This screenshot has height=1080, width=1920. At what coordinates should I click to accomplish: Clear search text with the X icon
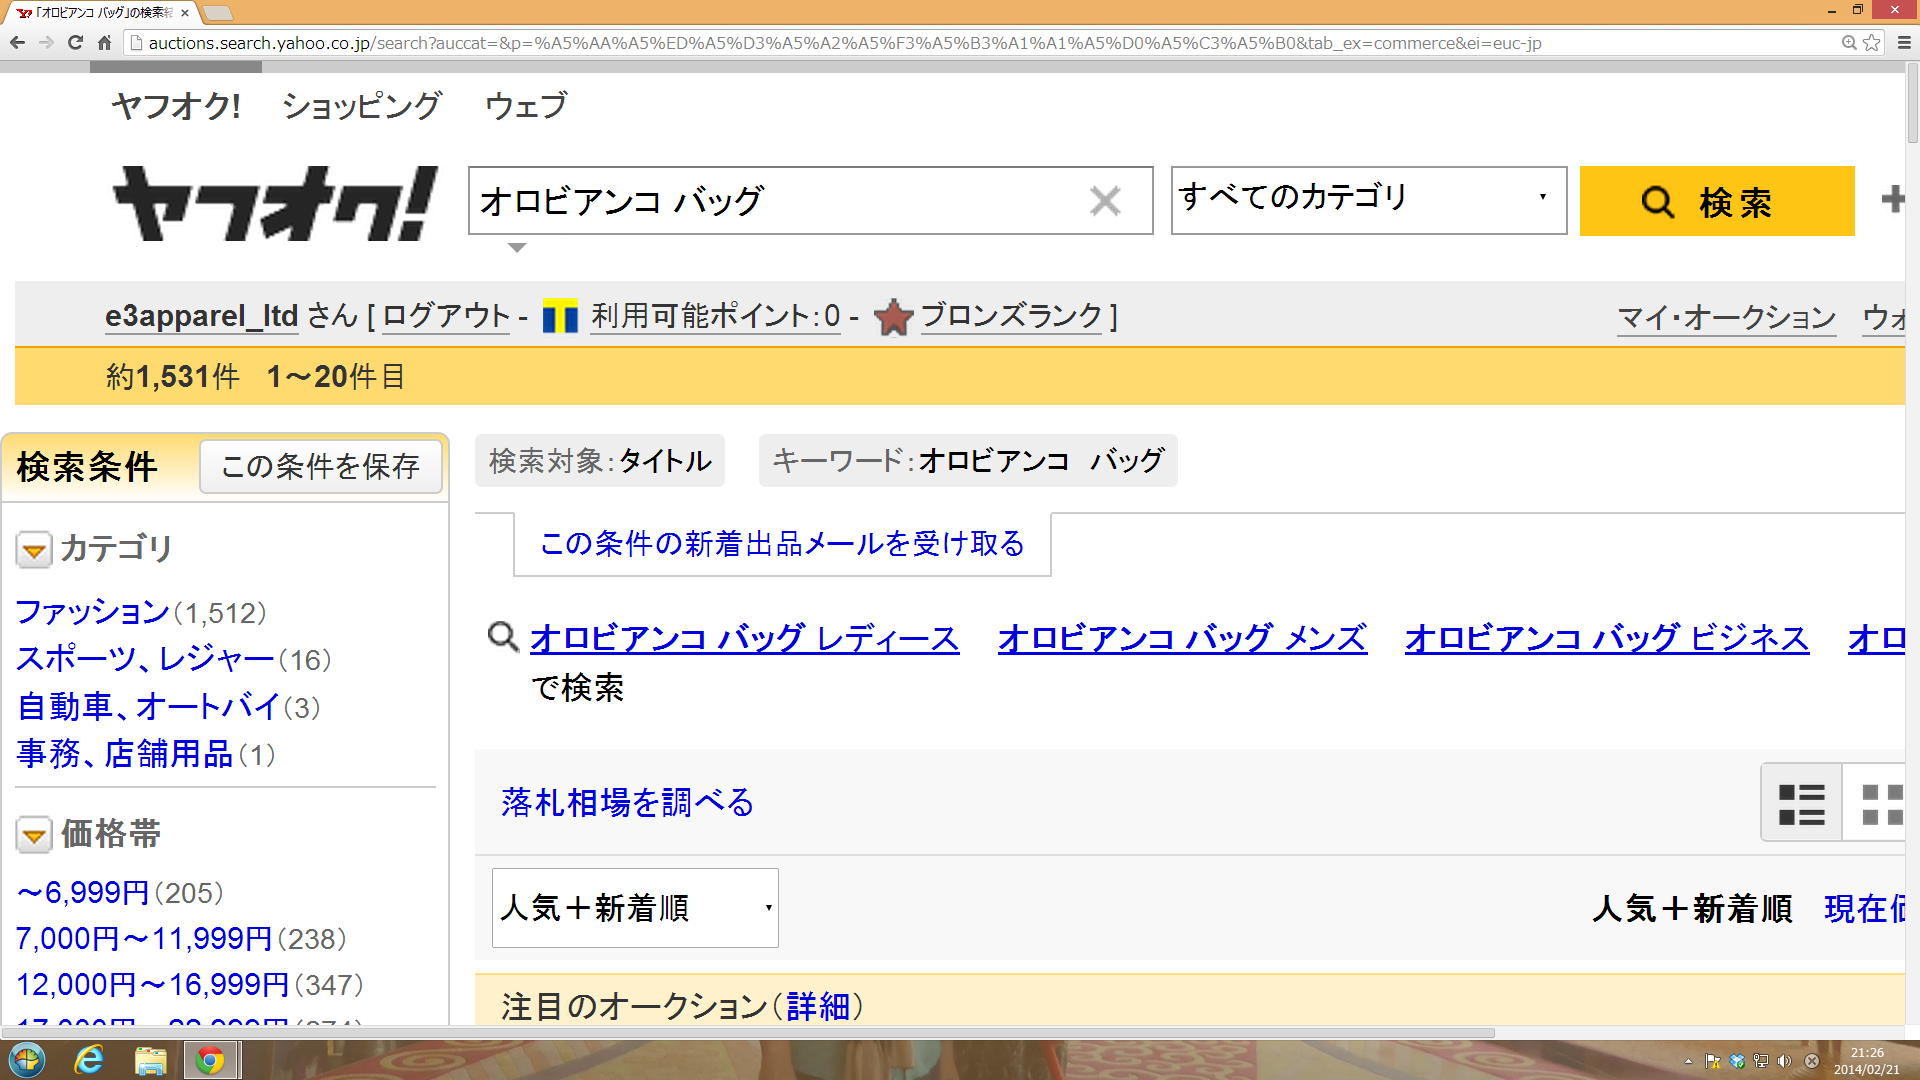click(x=1105, y=201)
